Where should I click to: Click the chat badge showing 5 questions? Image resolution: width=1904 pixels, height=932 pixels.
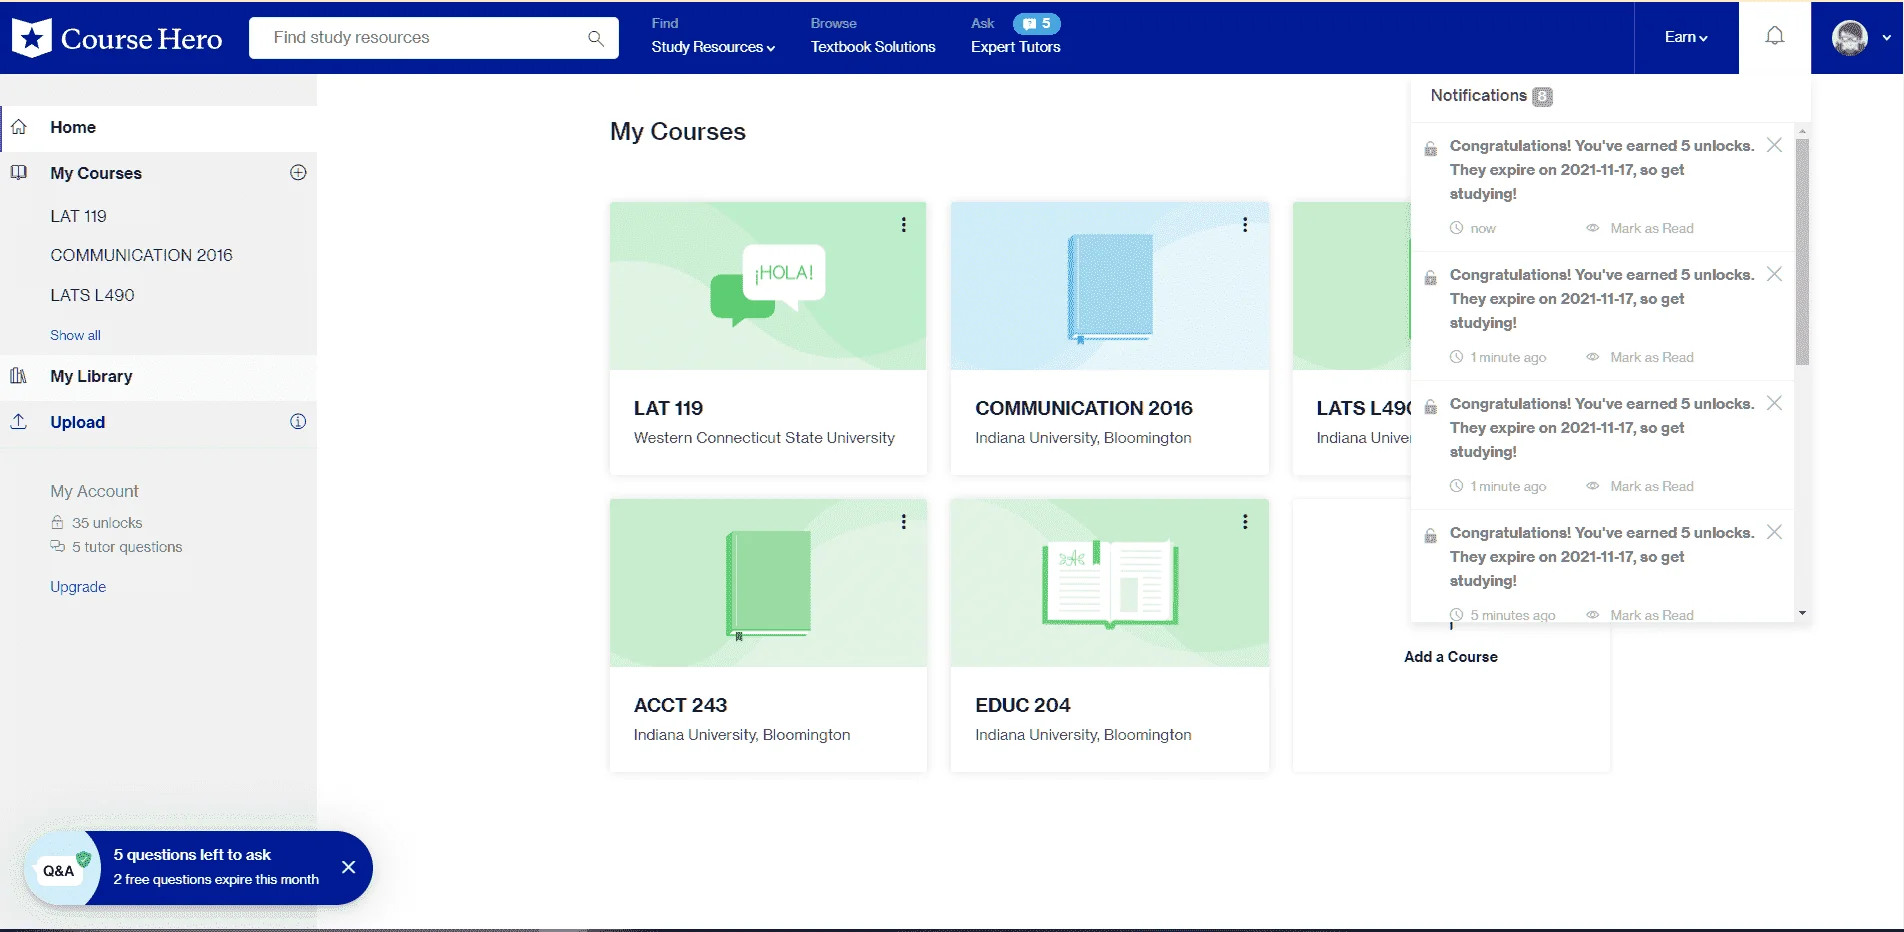pyautogui.click(x=1036, y=23)
